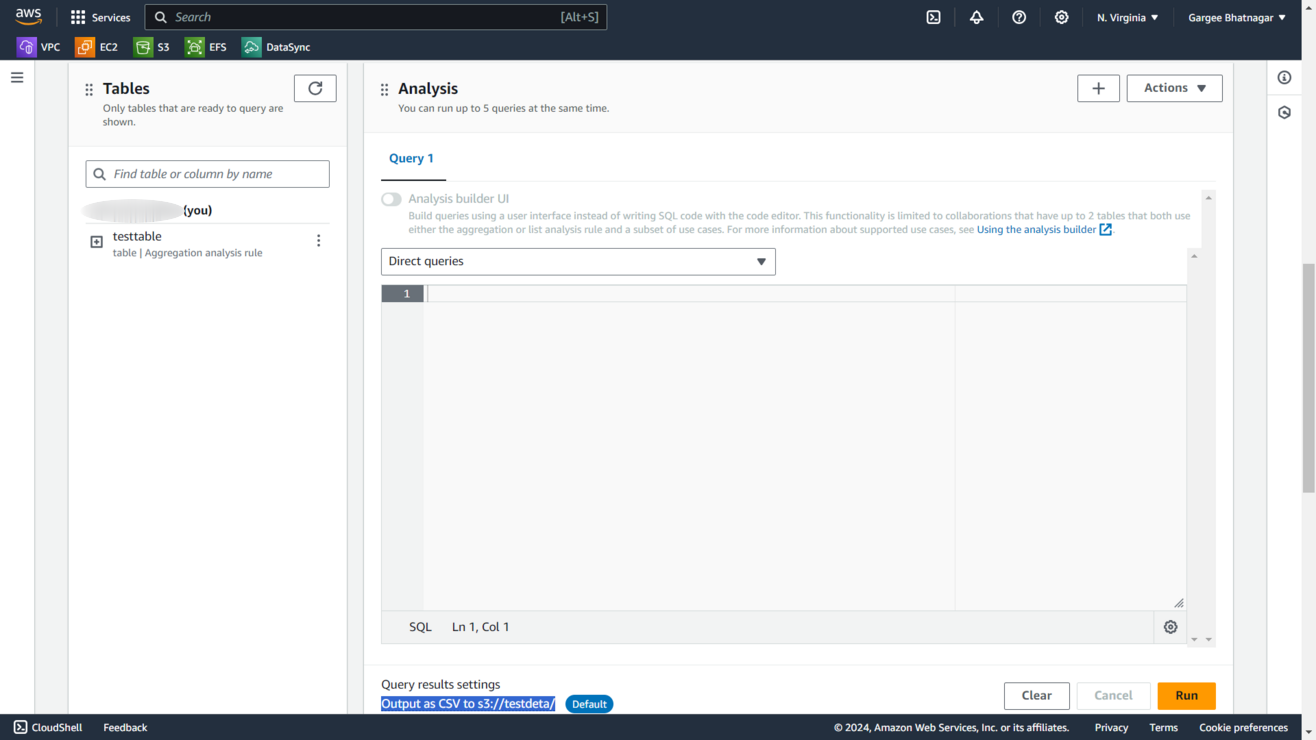The width and height of the screenshot is (1316, 740).
Task: Open testtable's three-dot options menu
Action: tap(319, 241)
